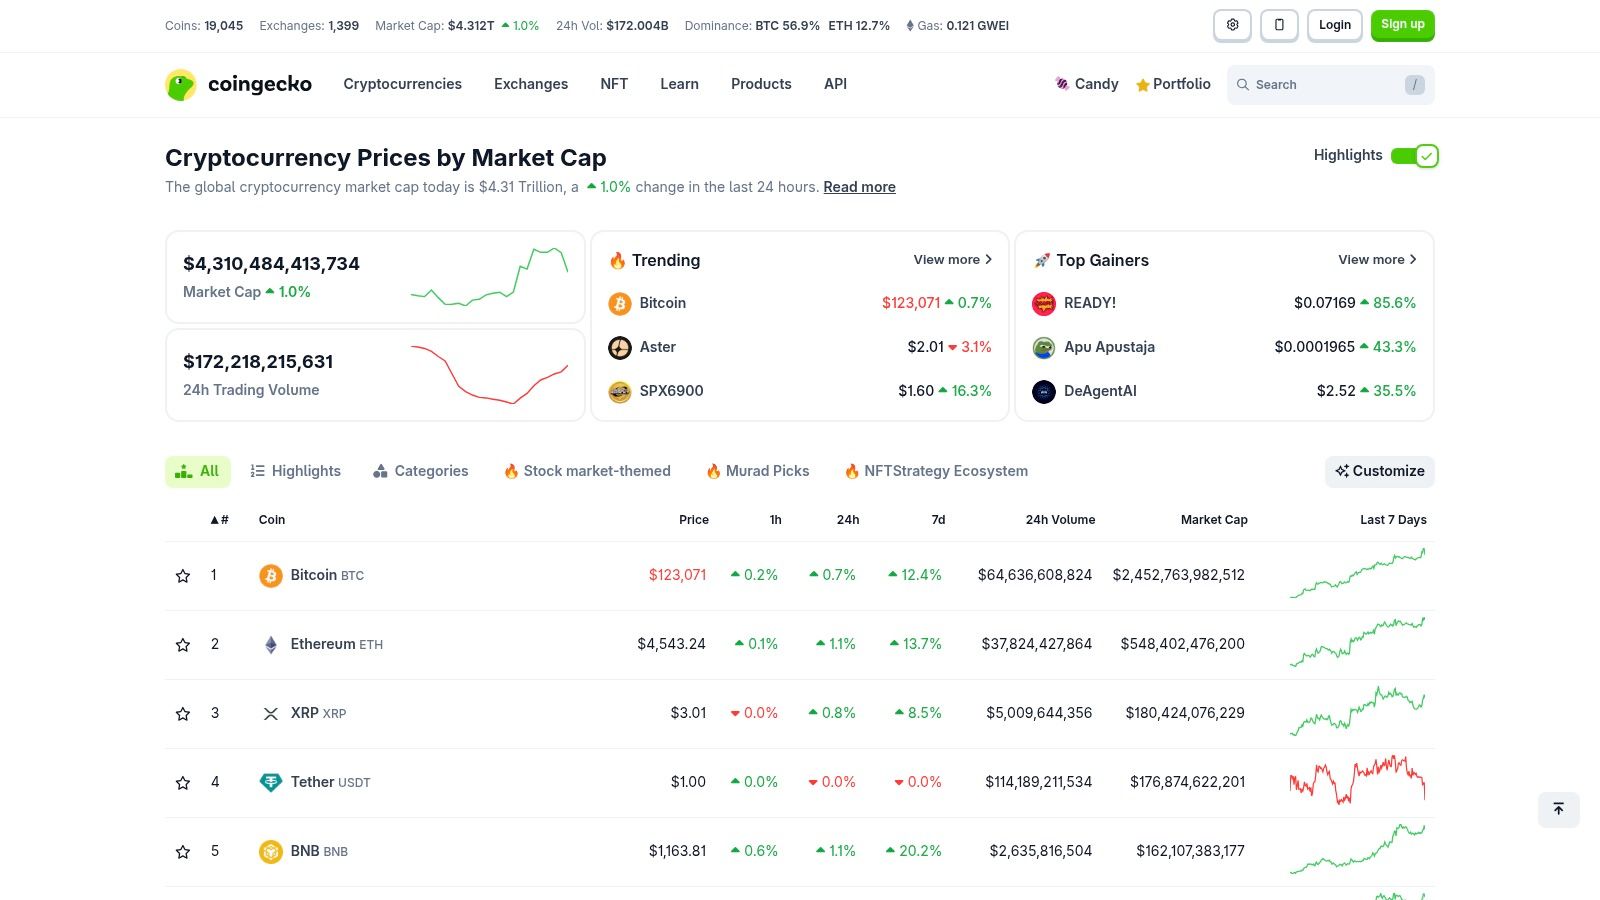Click the Sign up button
The height and width of the screenshot is (900, 1600).
[x=1402, y=25]
